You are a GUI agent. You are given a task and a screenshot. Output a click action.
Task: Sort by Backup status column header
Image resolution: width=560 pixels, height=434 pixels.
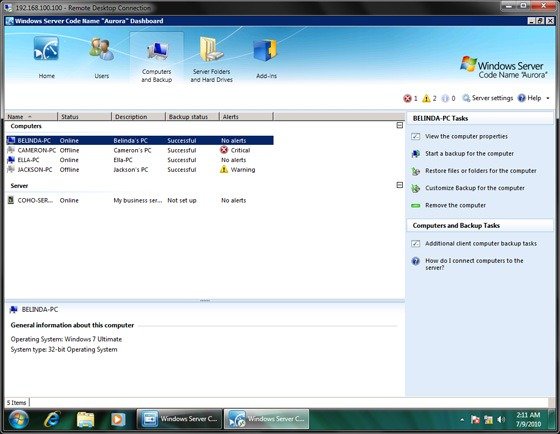click(x=192, y=116)
